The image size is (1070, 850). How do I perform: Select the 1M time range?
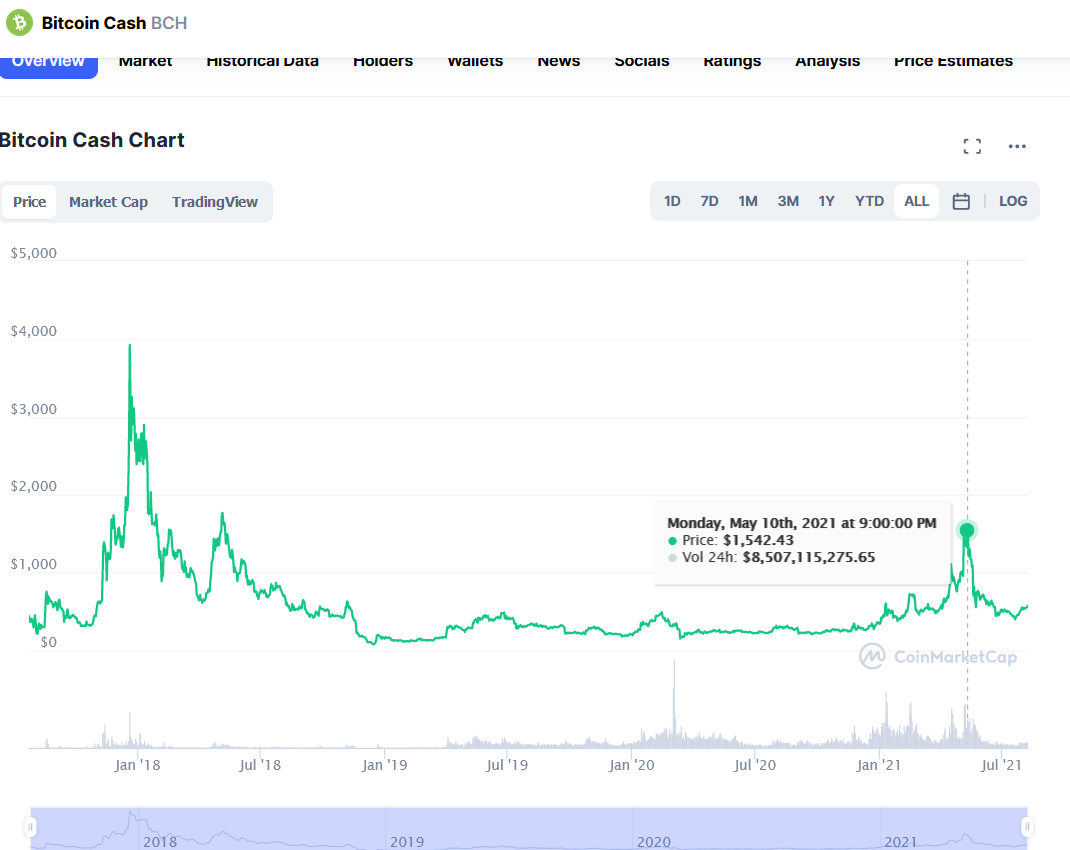point(748,201)
